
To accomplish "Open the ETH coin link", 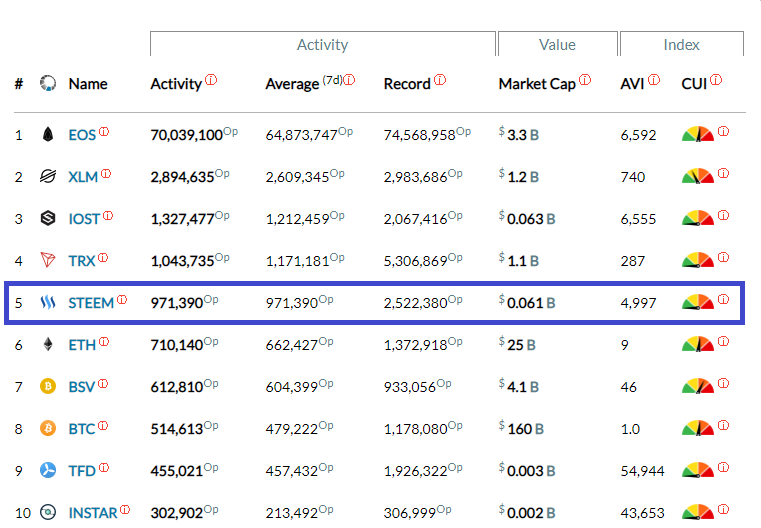I will 82,345.
